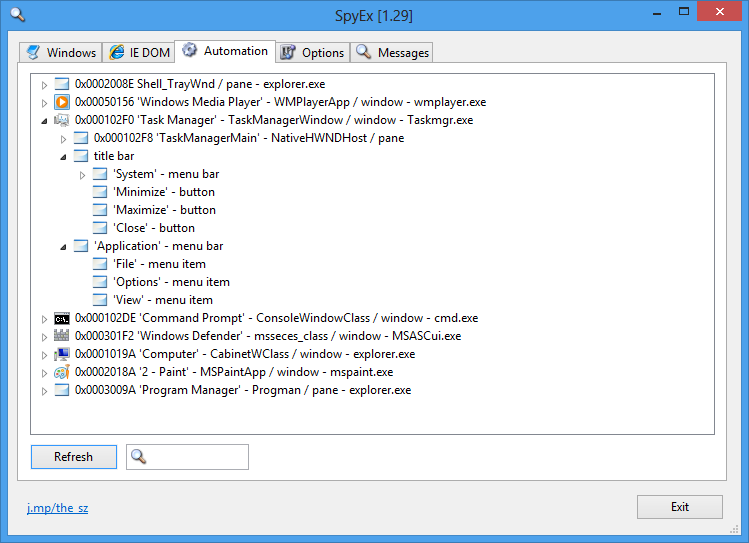Image resolution: width=749 pixels, height=543 pixels.
Task: Select the 'Computer' - CabinetWClass row text
Action: click(x=245, y=354)
